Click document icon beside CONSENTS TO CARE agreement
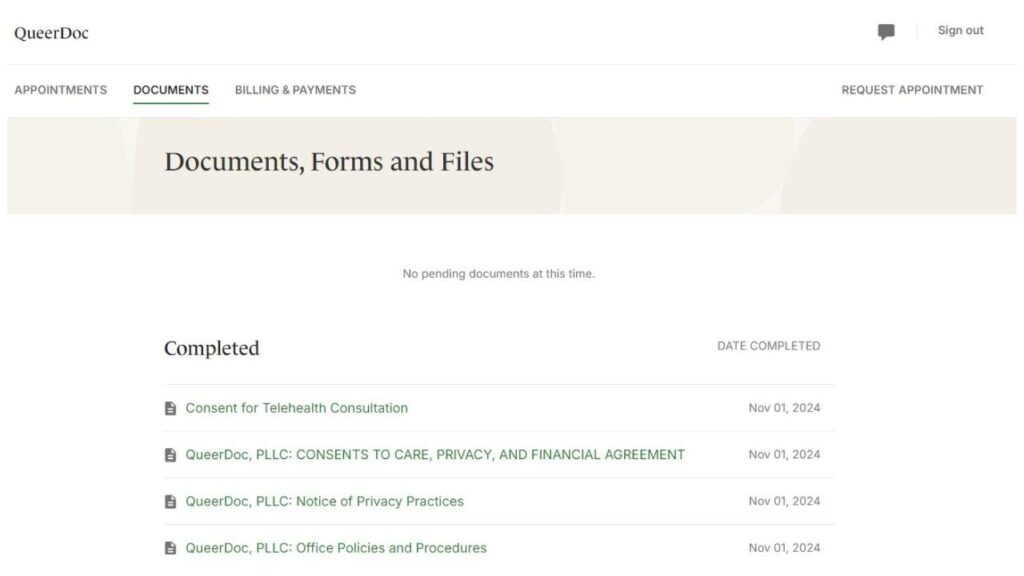 pos(170,455)
